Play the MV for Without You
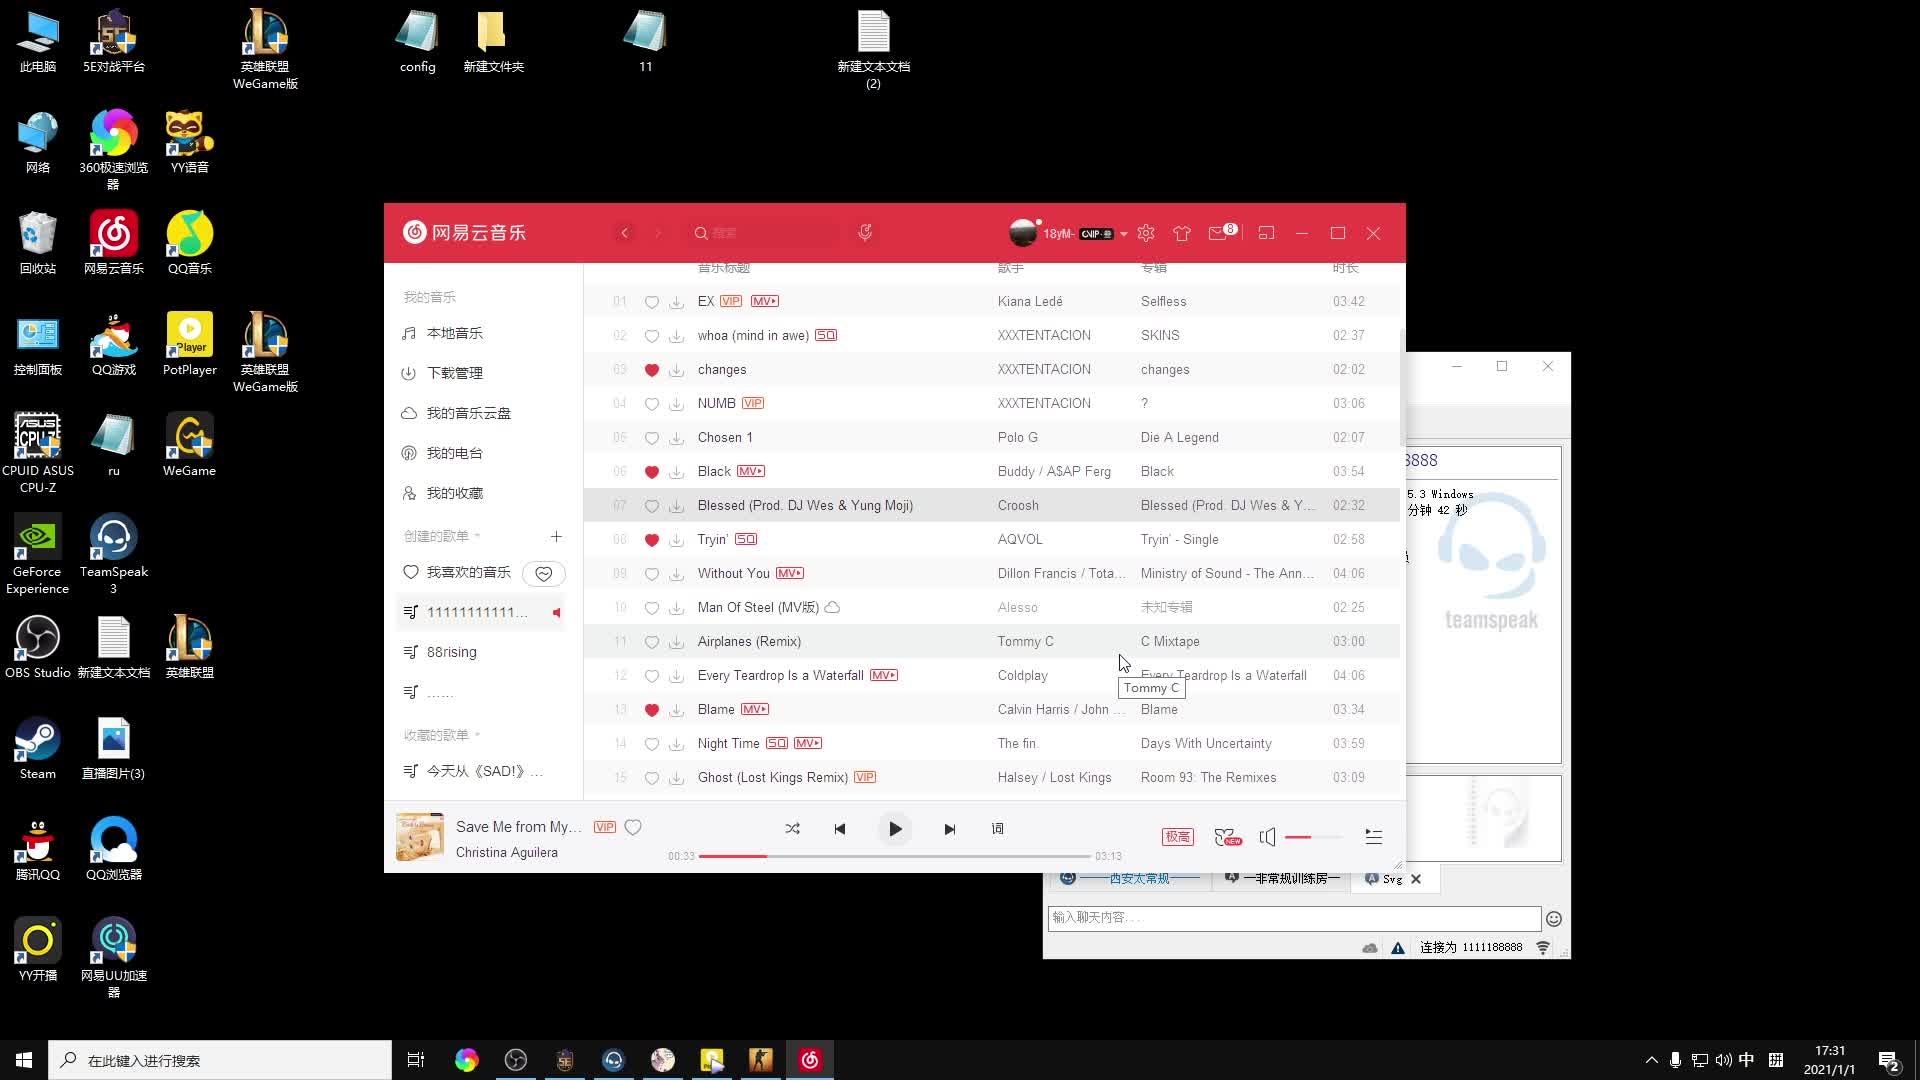The height and width of the screenshot is (1080, 1920). [x=790, y=573]
